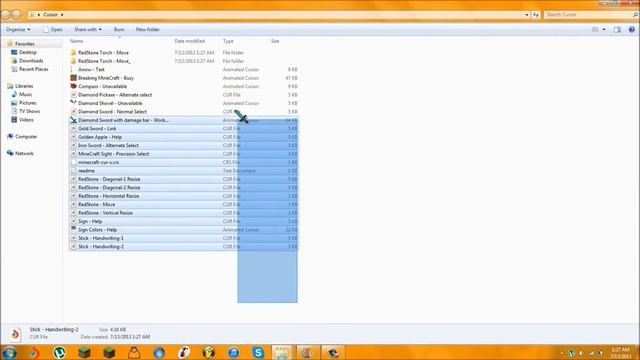Open the Videos library
Screen dimensions: 640x360
point(26,120)
